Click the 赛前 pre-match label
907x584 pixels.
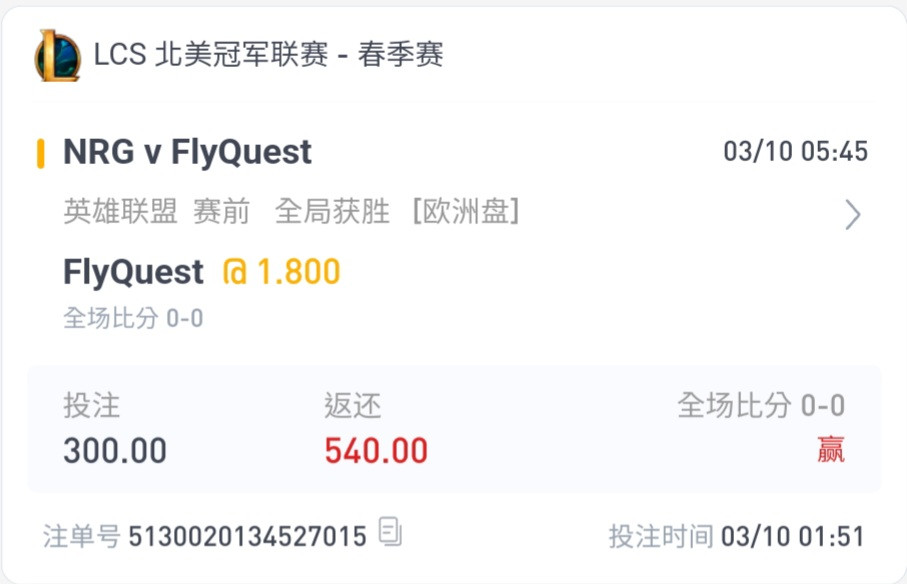click(x=222, y=211)
